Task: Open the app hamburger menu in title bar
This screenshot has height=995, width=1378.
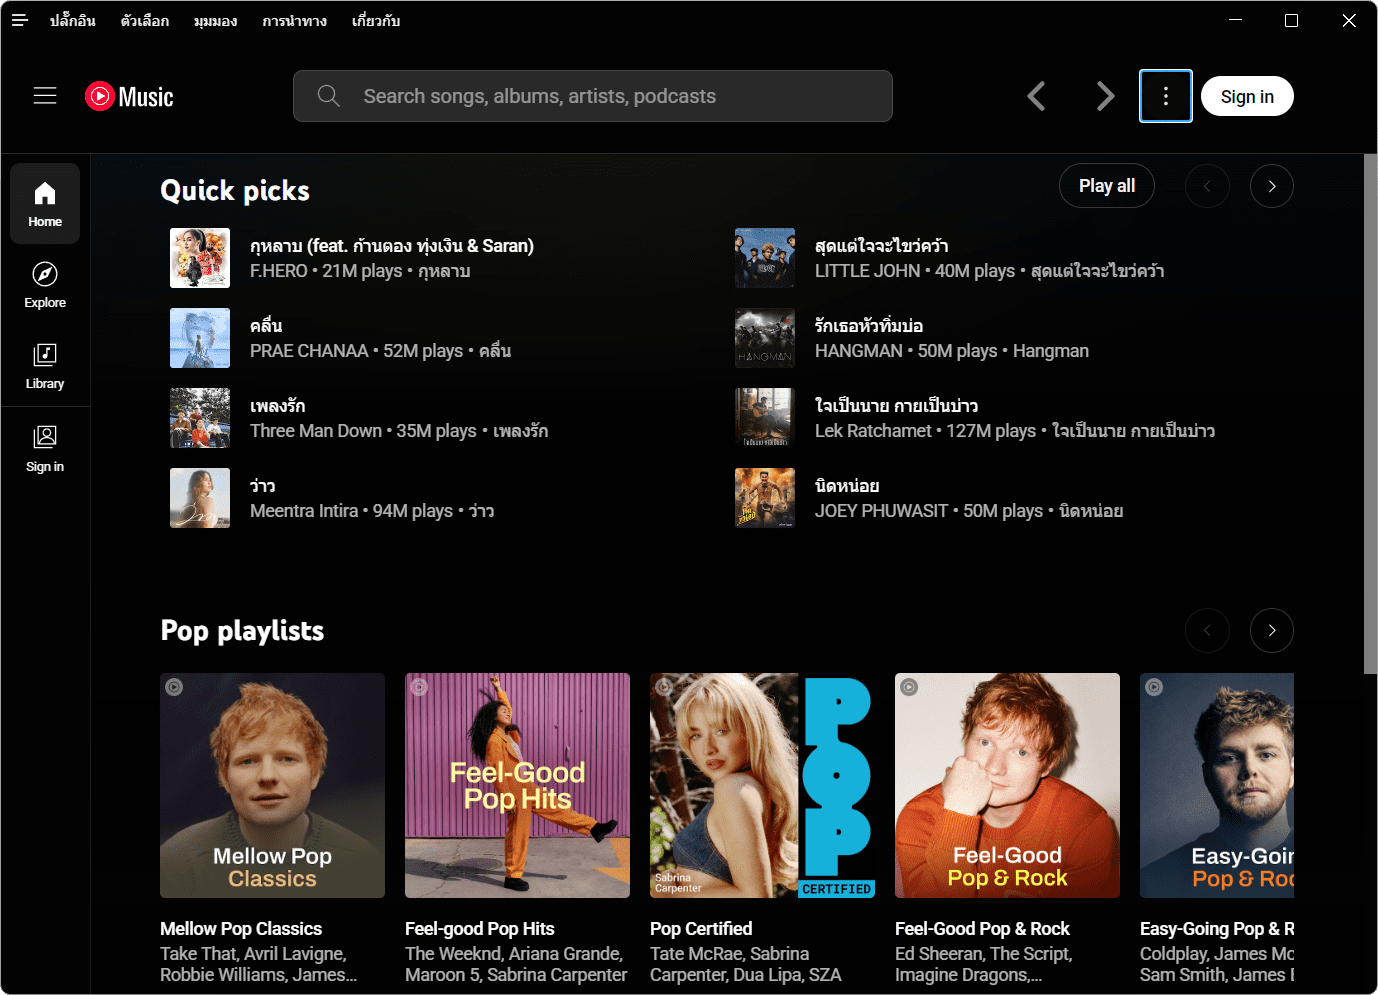Action: click(x=20, y=20)
